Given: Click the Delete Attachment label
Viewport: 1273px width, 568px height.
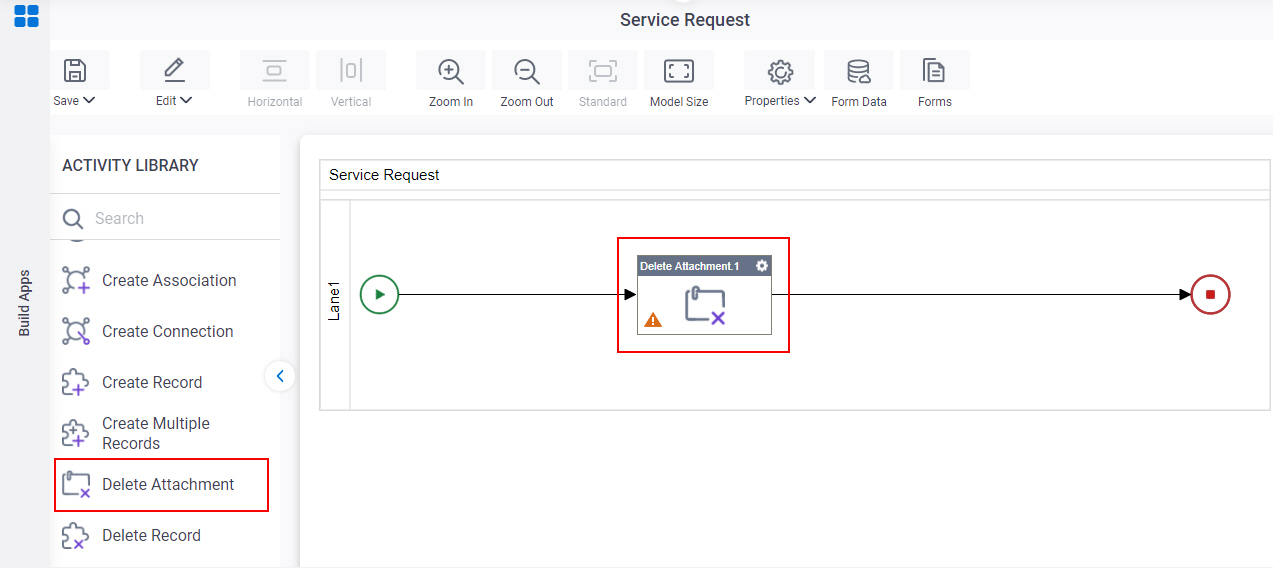Looking at the screenshot, I should (168, 484).
